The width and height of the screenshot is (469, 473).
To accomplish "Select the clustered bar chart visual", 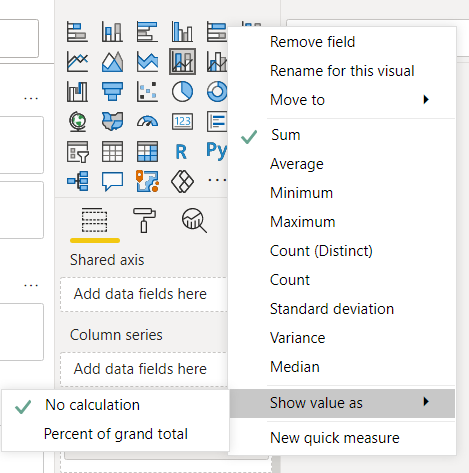I will pos(147,32).
